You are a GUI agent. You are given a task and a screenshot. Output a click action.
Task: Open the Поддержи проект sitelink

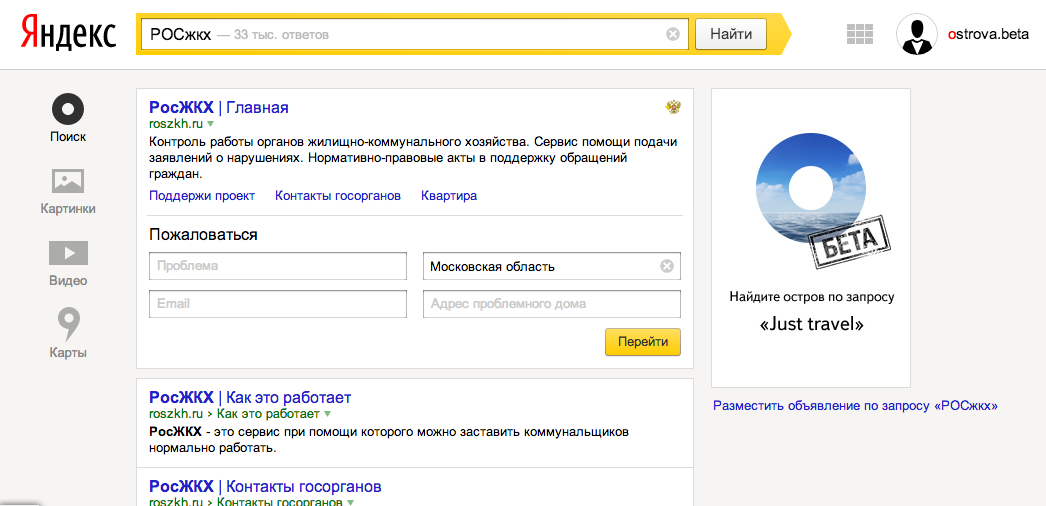201,196
